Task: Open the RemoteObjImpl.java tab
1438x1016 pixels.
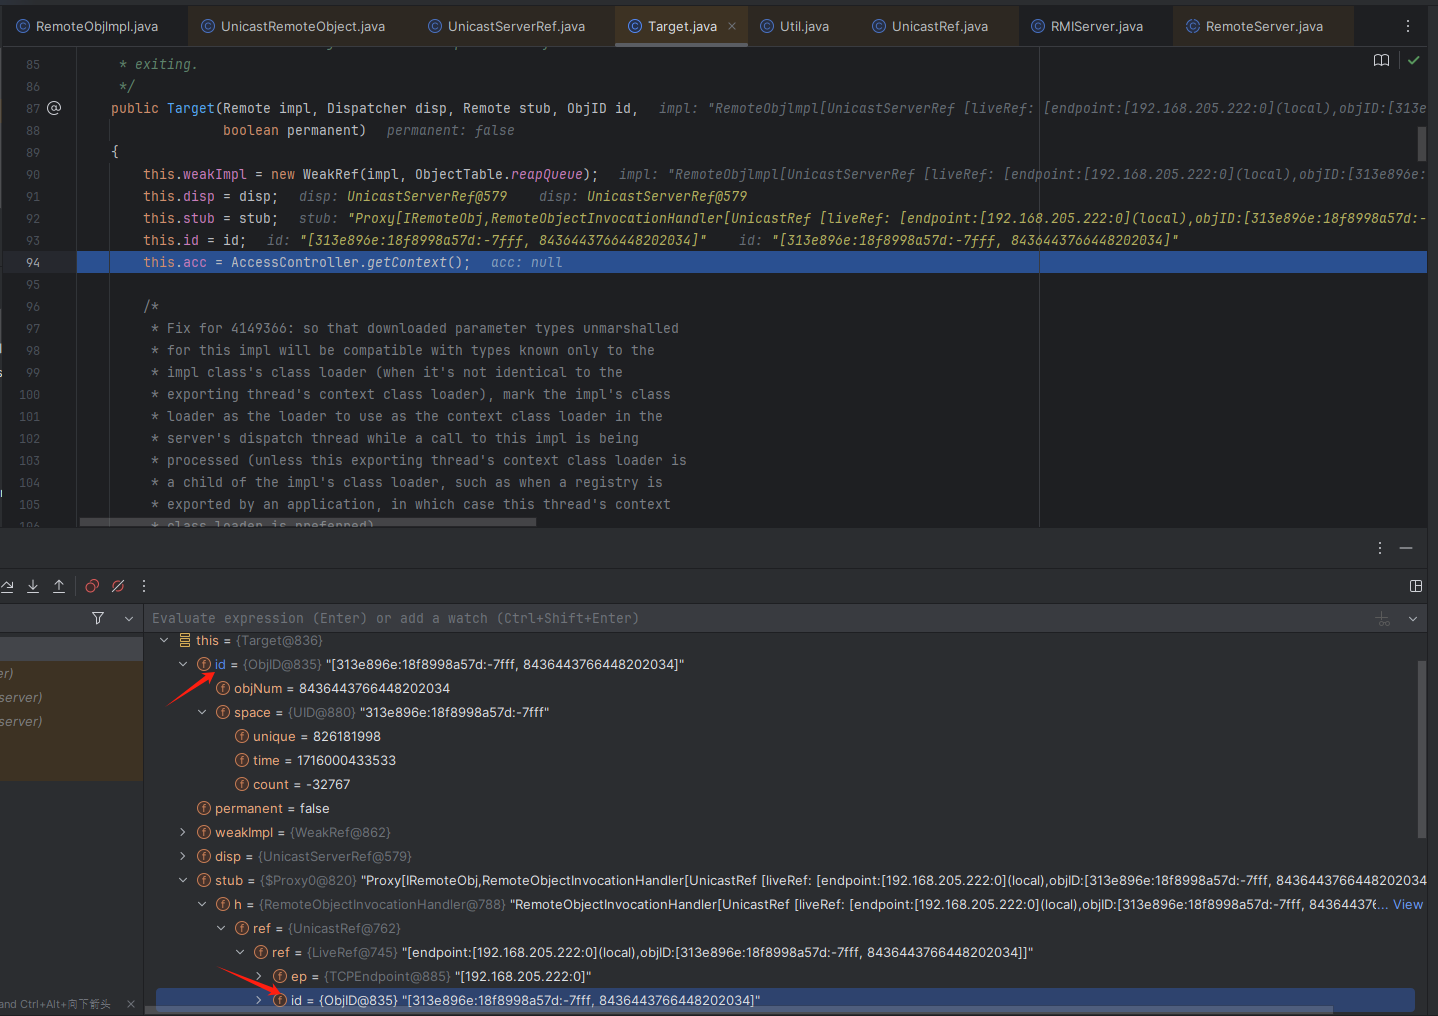Action: click(87, 26)
